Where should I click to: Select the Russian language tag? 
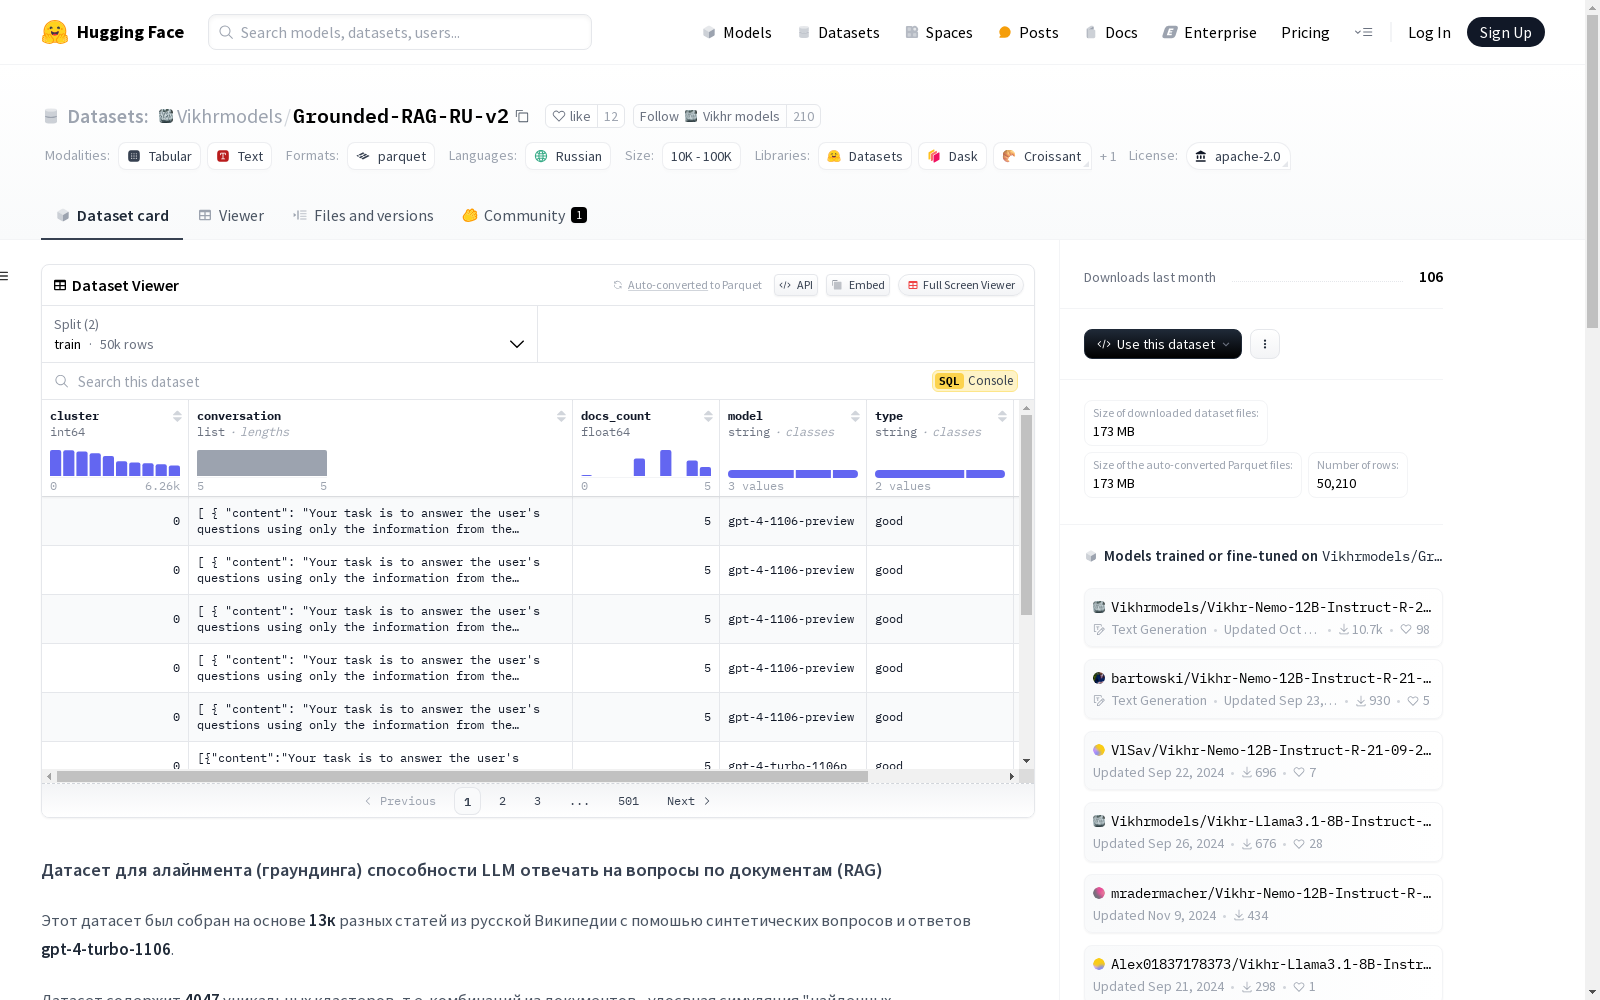(x=568, y=156)
